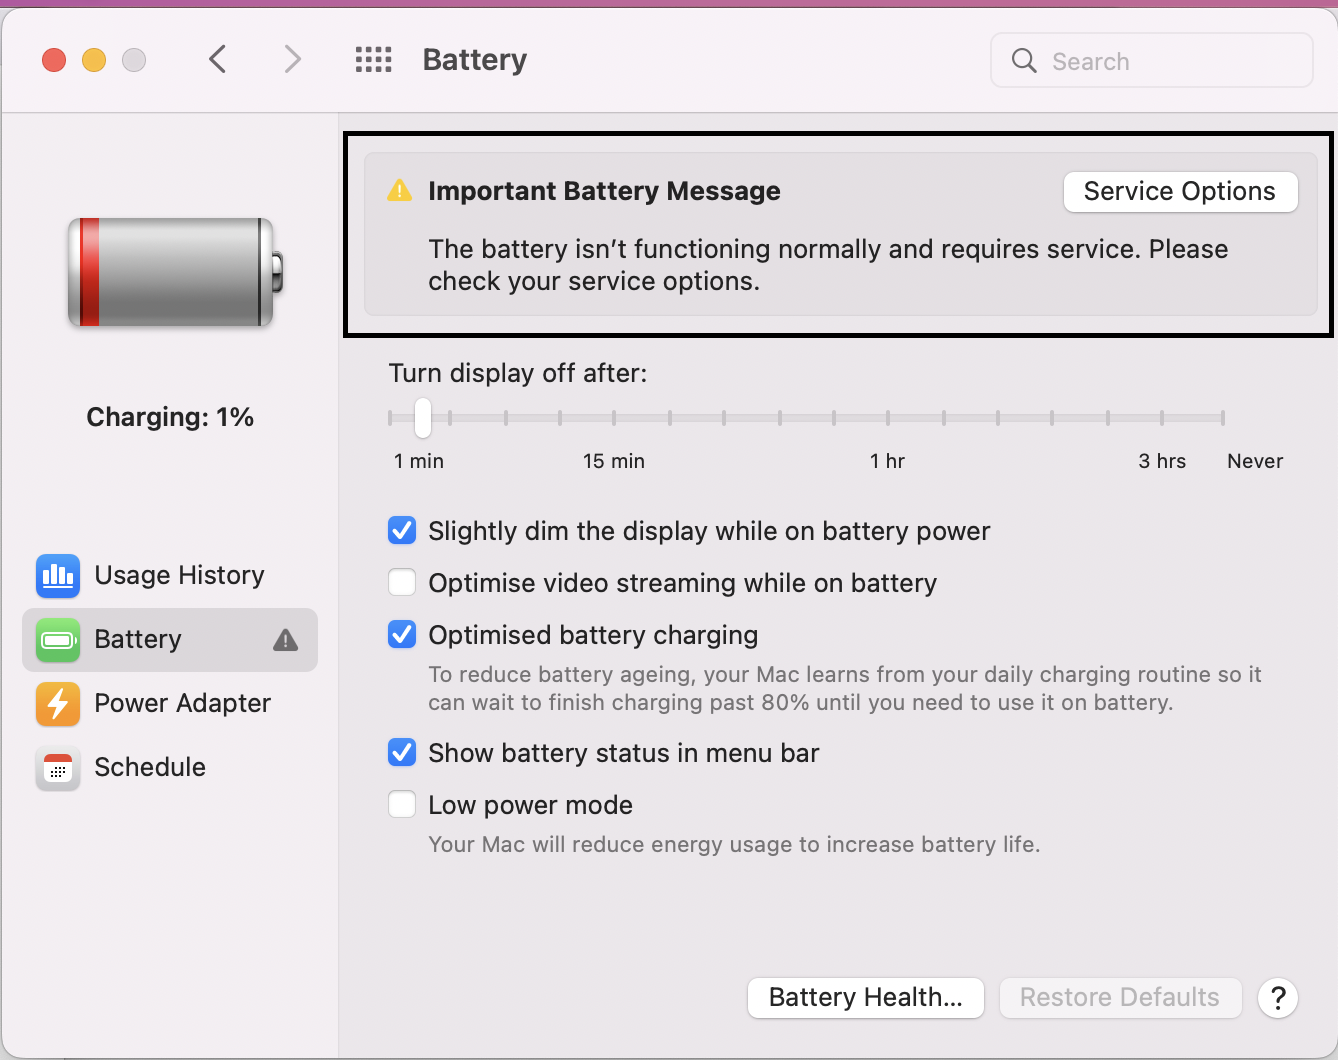Disable slightly dim display on battery
This screenshot has width=1338, height=1060.
tap(402, 530)
